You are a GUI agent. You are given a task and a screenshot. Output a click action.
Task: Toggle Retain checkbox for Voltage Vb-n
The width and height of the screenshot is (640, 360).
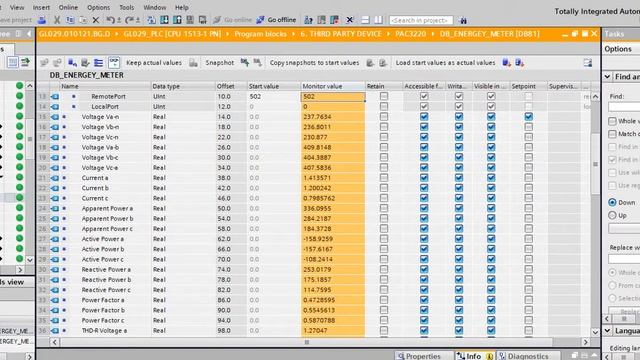click(x=384, y=127)
